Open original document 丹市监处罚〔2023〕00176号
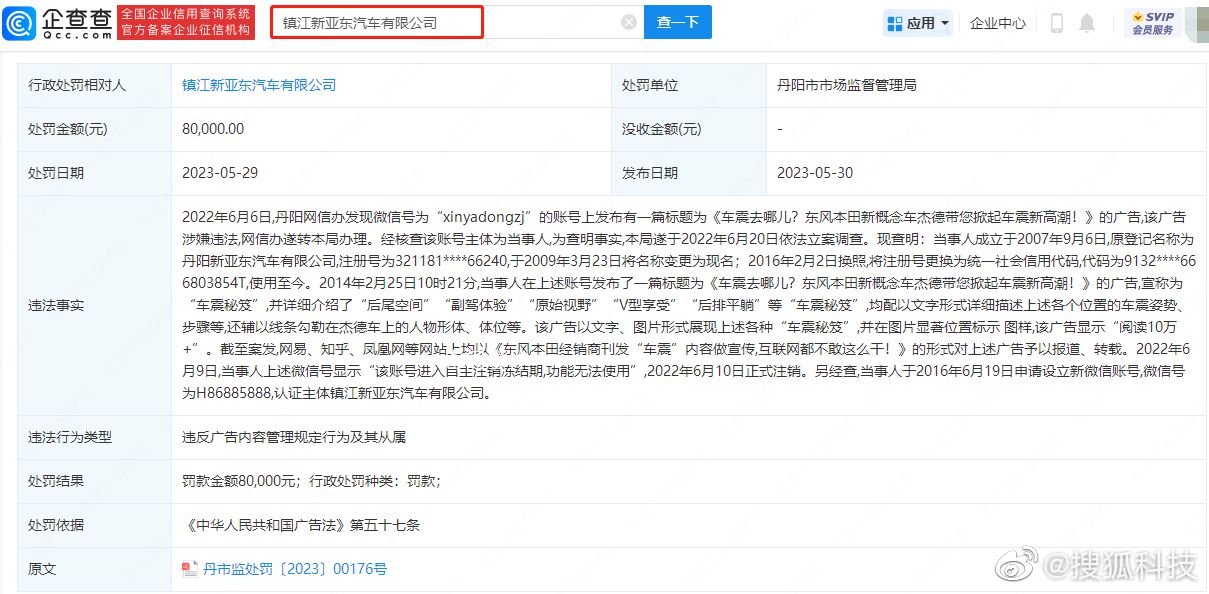 (x=294, y=569)
